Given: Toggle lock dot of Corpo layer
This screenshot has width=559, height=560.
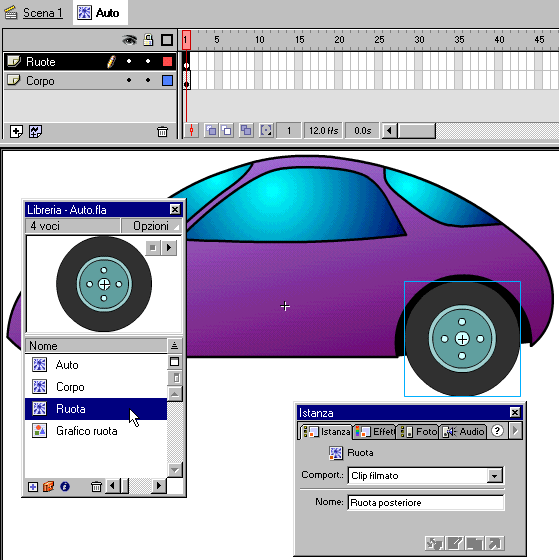Looking at the screenshot, I should pos(148,80).
